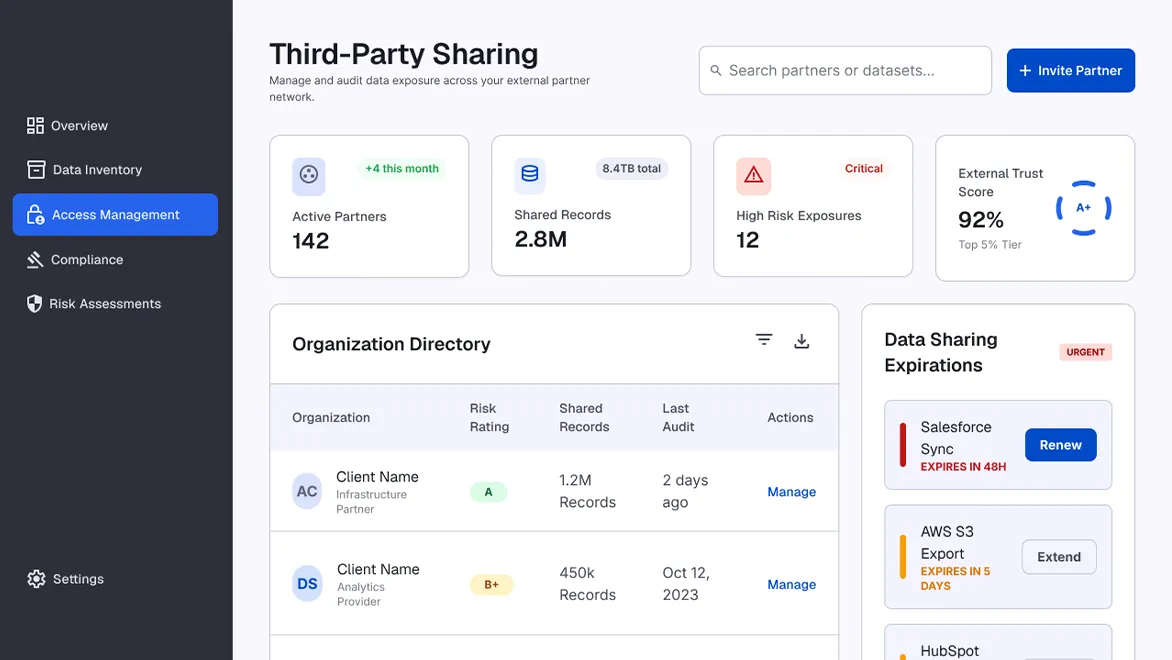Click the A+ trust score ring
The width and height of the screenshot is (1172, 660).
pos(1083,208)
